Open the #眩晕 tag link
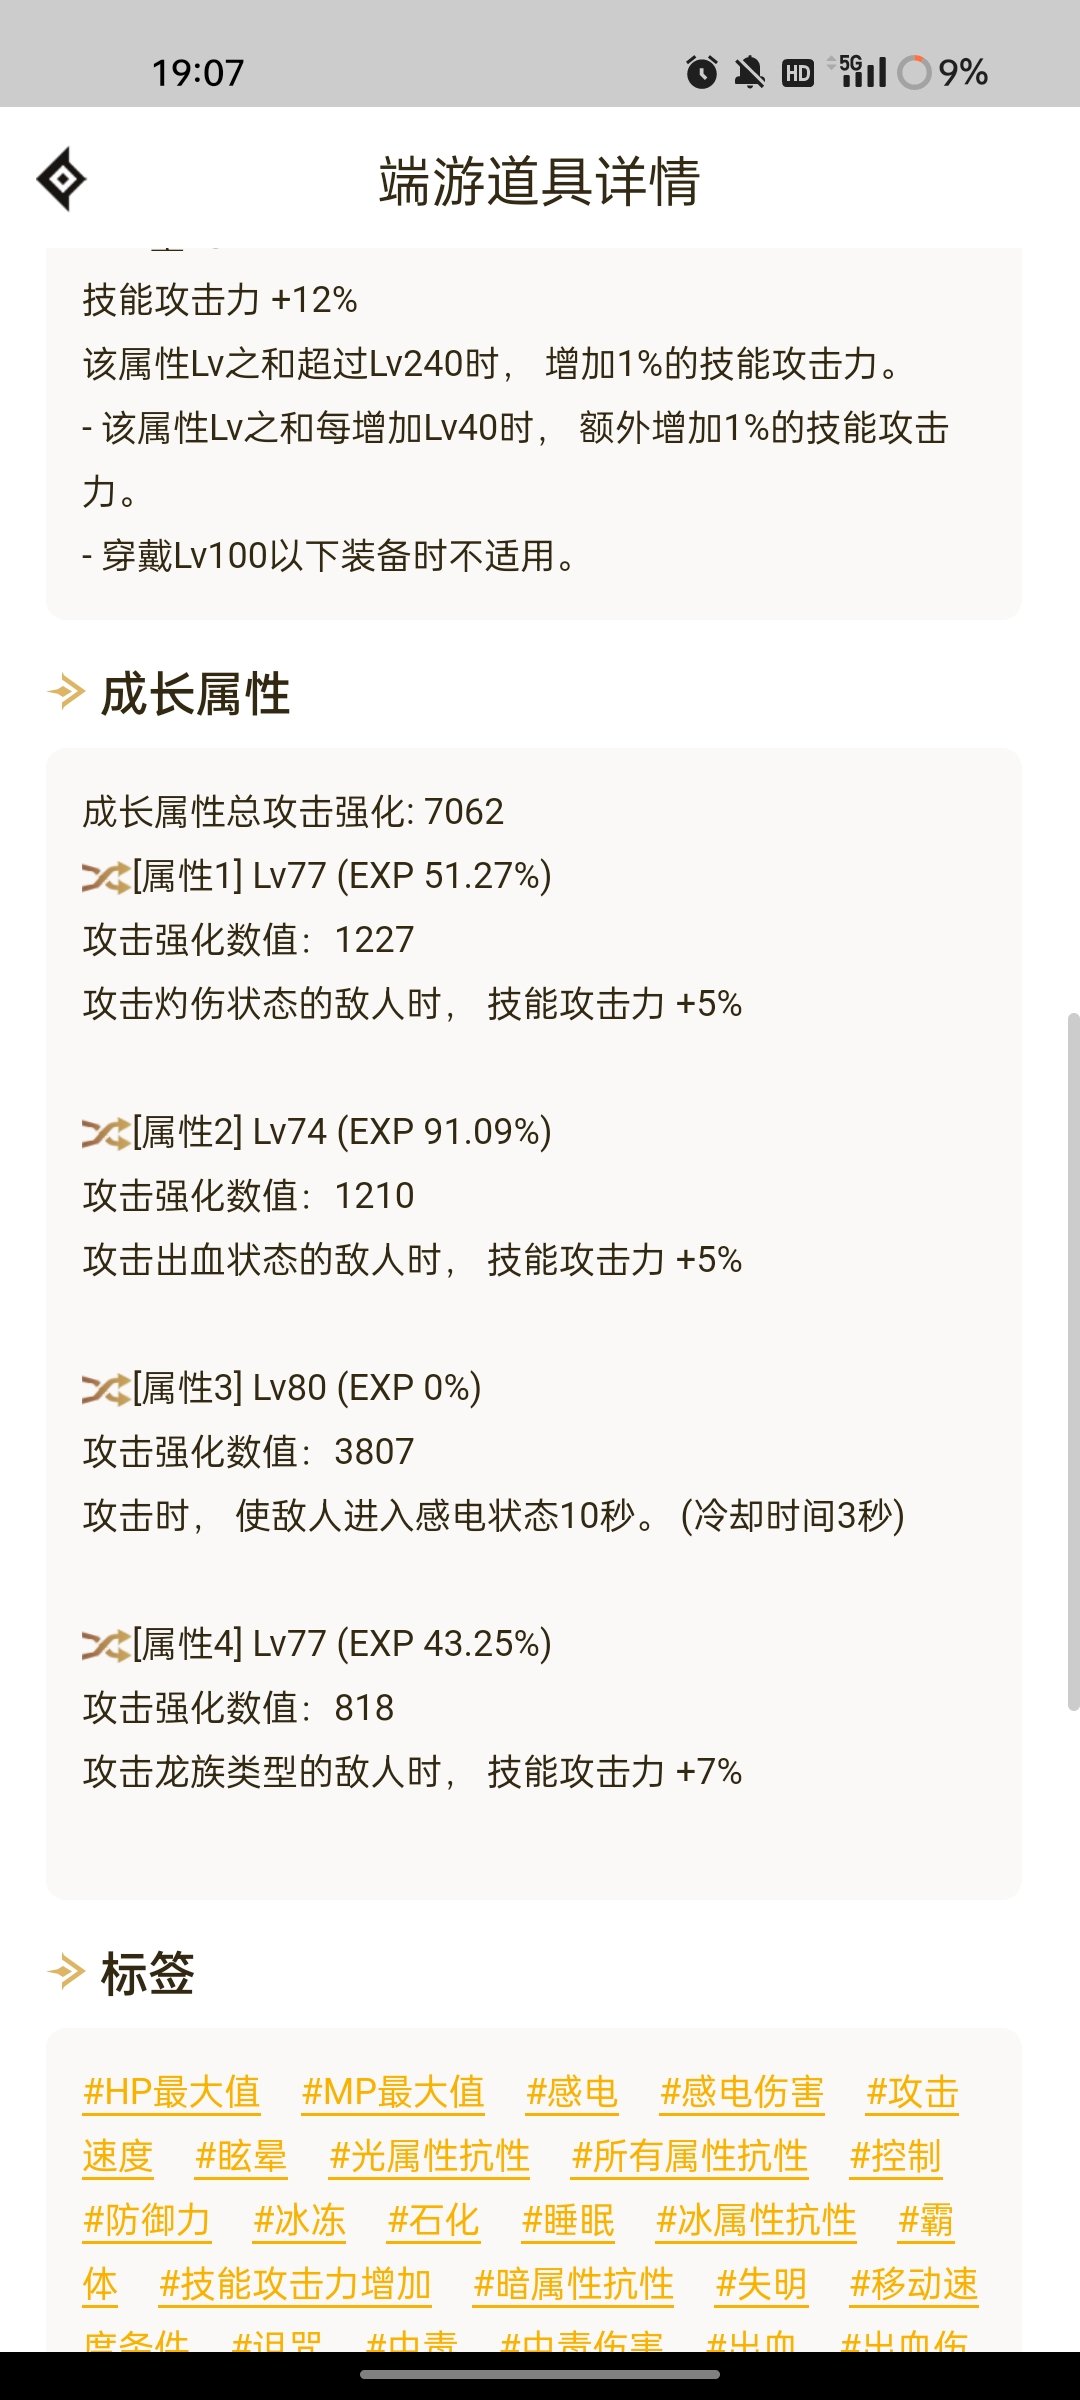The width and height of the screenshot is (1080, 2400). [241, 2156]
